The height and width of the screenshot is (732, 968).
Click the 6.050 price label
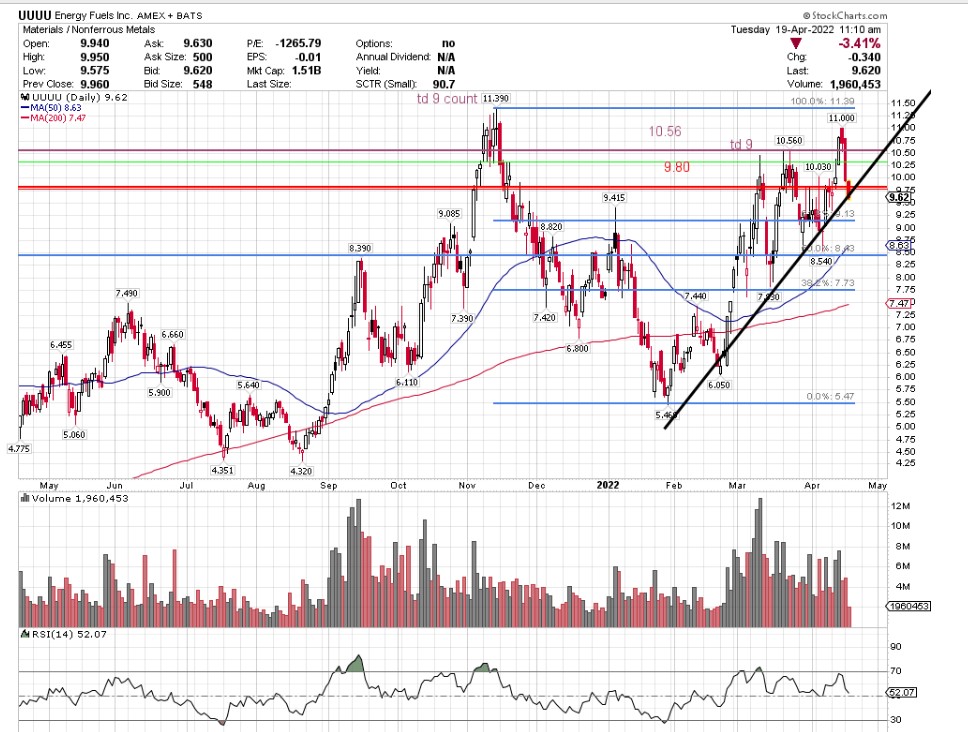tap(719, 385)
